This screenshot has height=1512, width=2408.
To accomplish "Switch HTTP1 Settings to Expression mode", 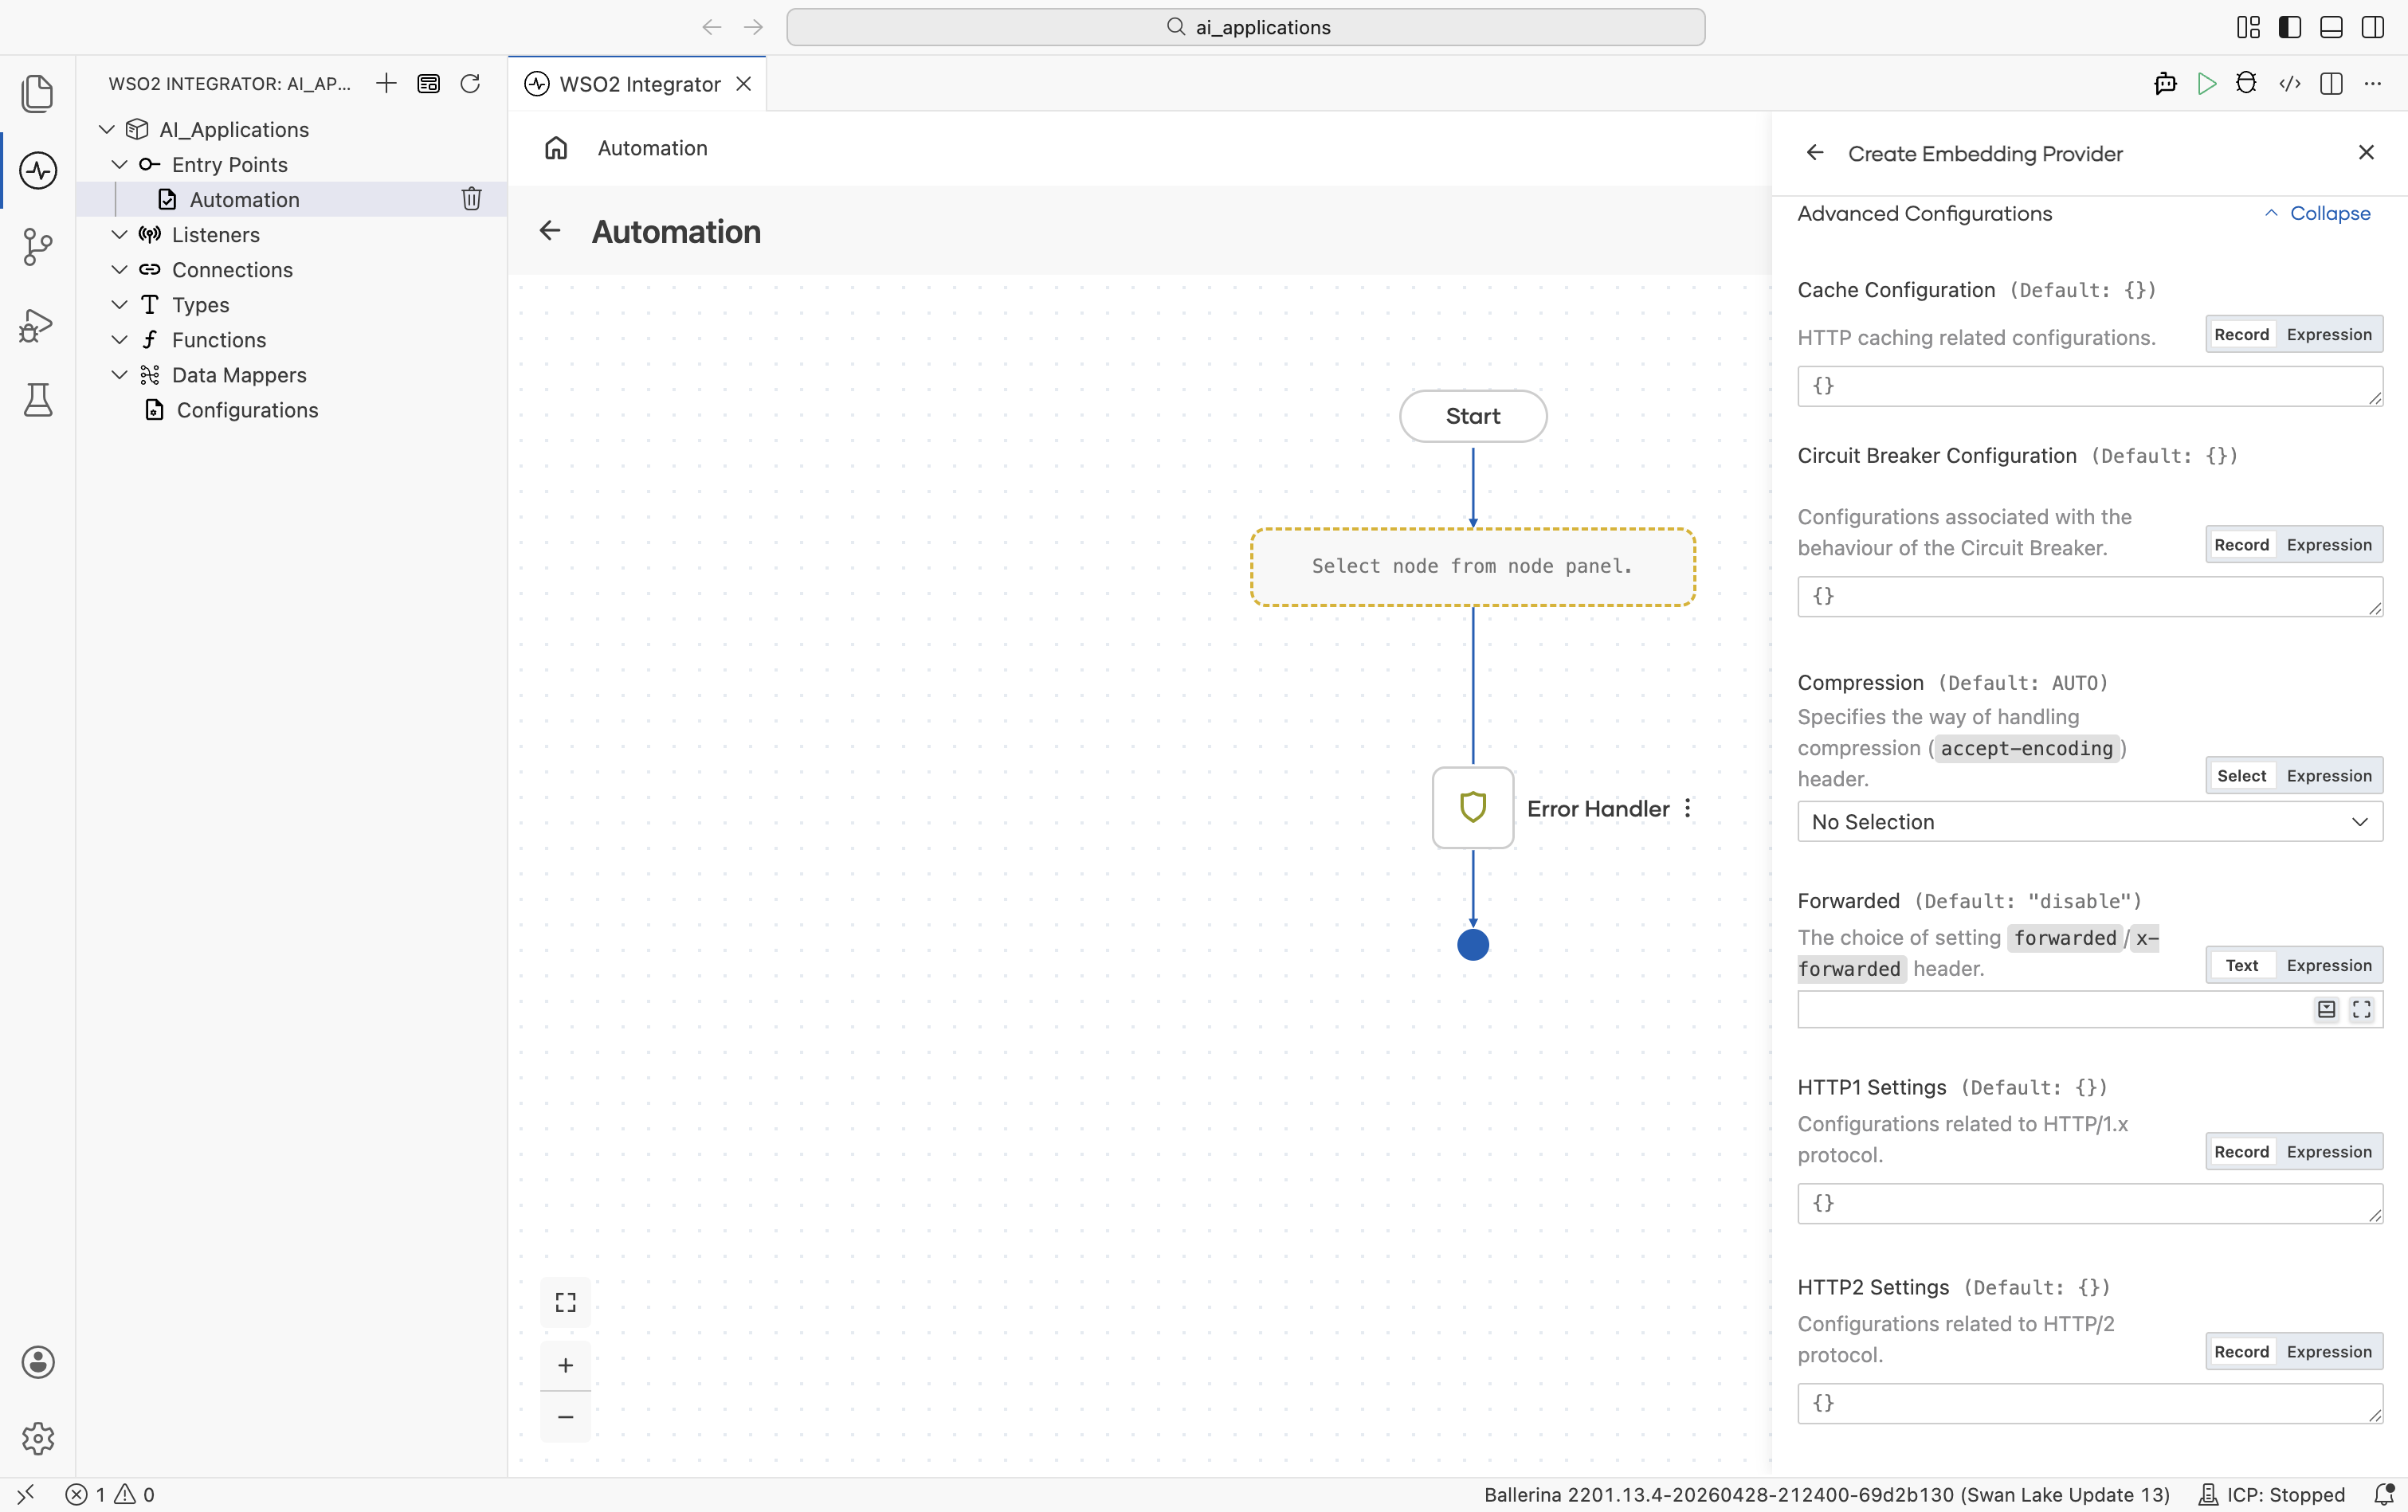I will coord(2329,1151).
